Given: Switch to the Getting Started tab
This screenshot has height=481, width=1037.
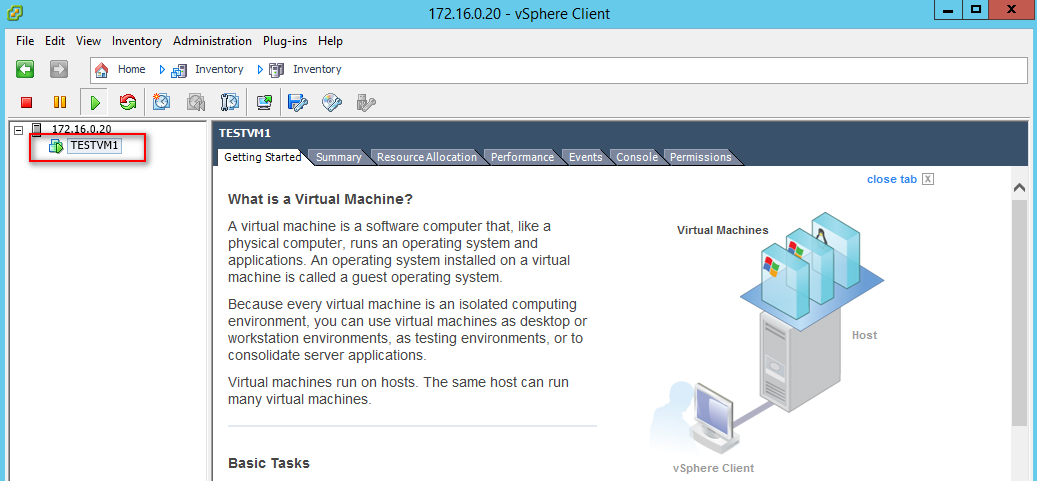Looking at the screenshot, I should coord(262,157).
